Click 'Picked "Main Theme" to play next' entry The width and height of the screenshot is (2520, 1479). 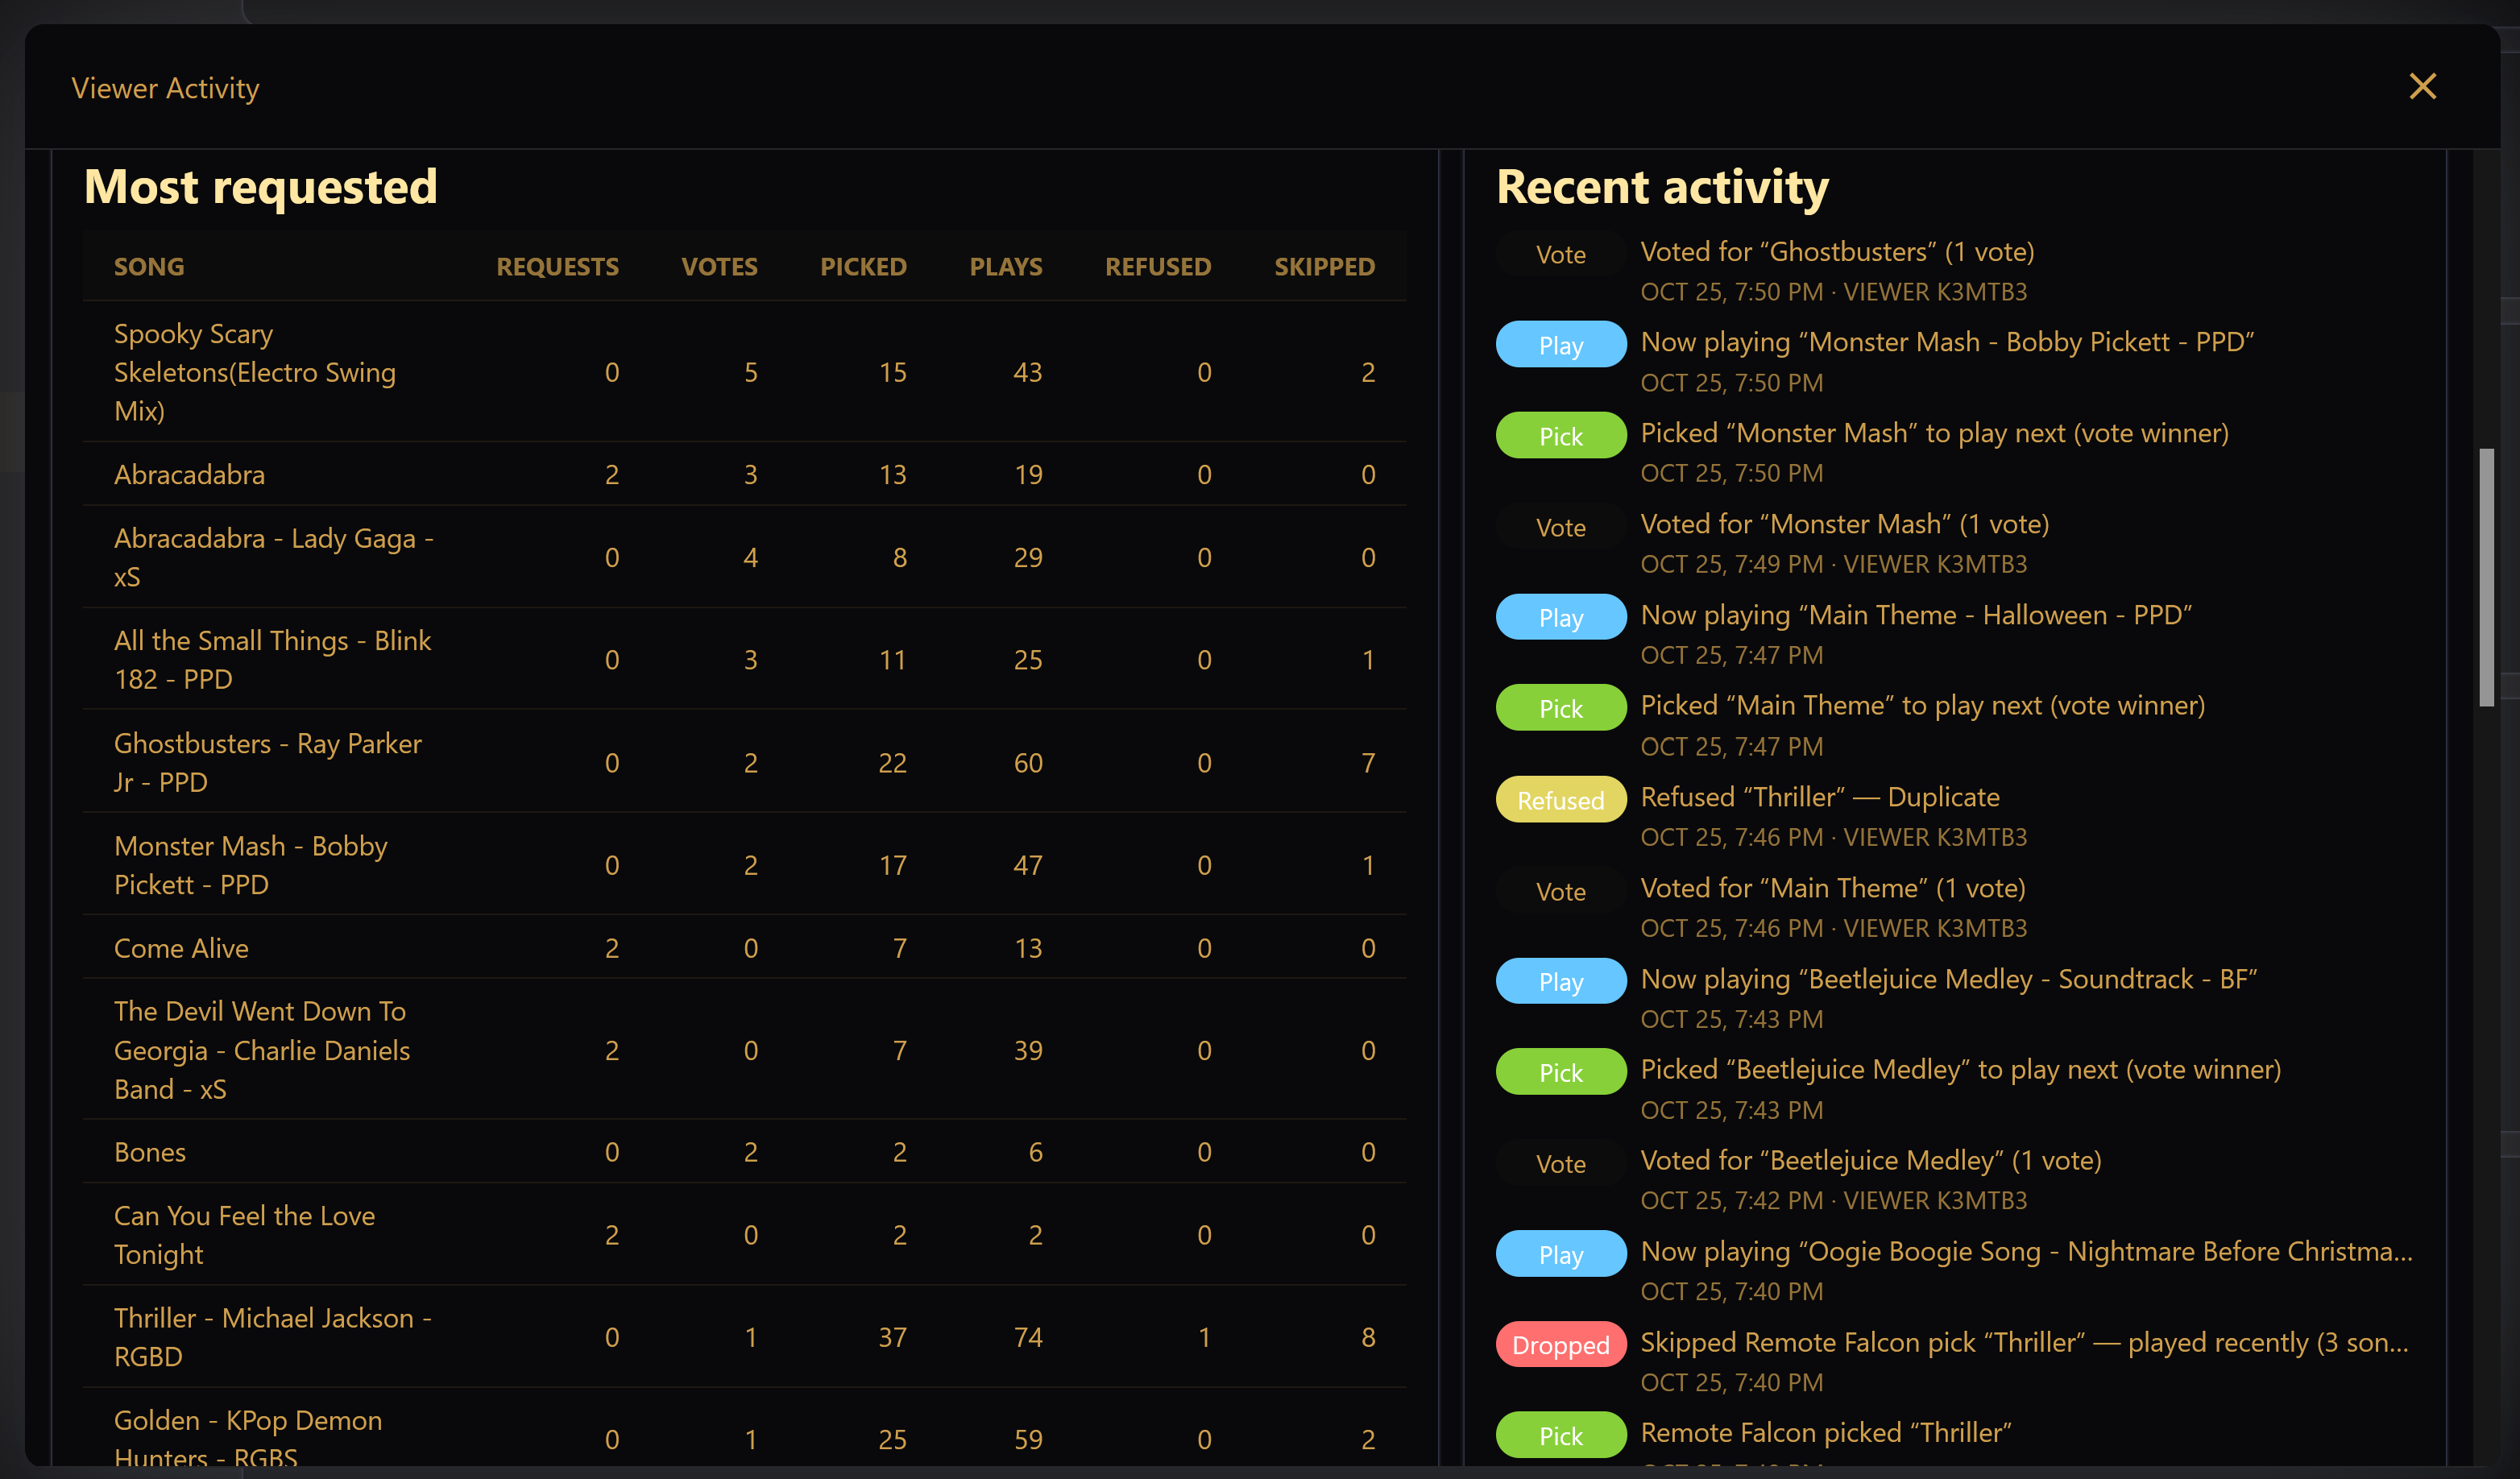point(1922,705)
